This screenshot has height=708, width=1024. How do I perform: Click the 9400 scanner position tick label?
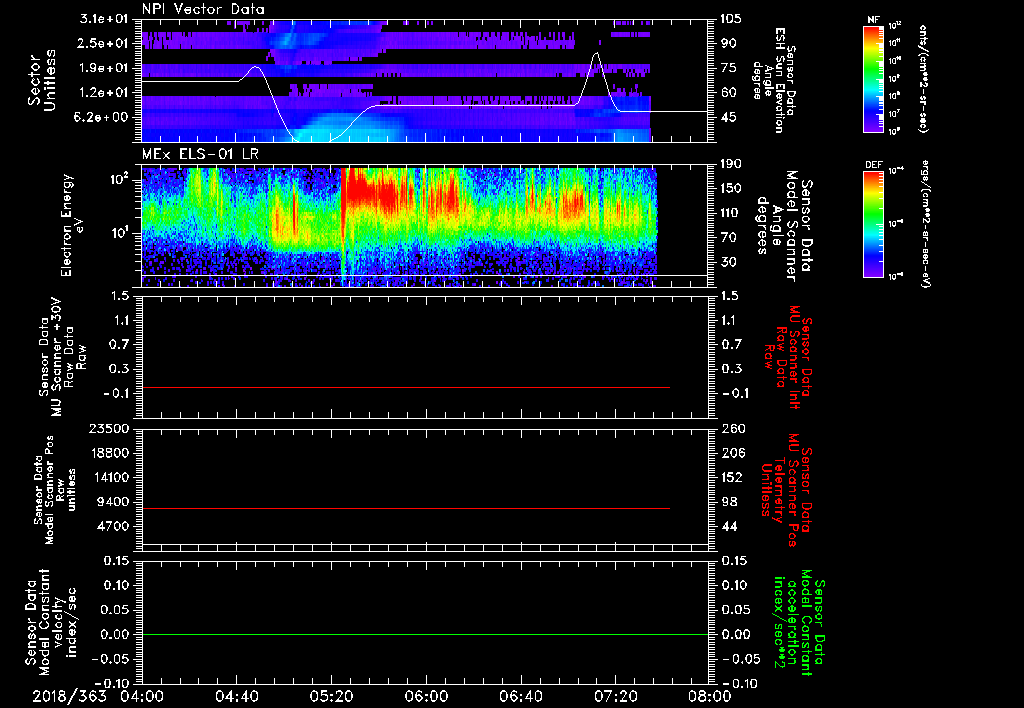coord(114,502)
